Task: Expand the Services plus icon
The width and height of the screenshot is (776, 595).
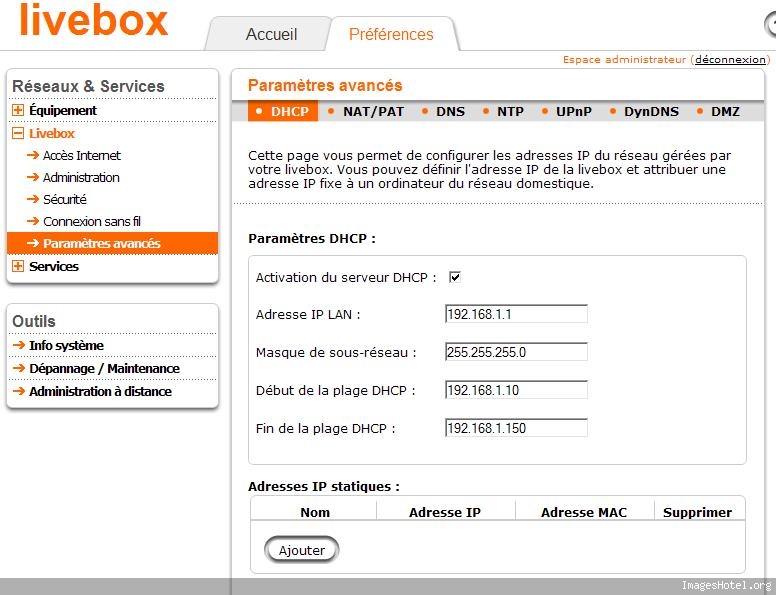Action: coord(18,266)
